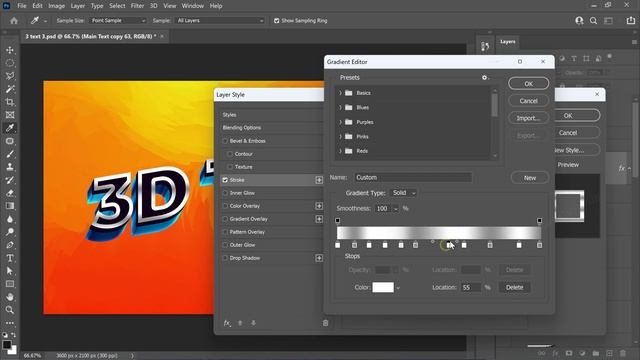Viewport: 640px width, 360px height.
Task: Click New gradient button
Action: tap(530, 178)
